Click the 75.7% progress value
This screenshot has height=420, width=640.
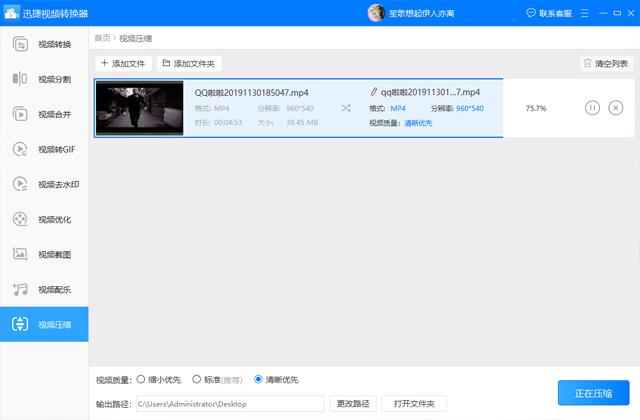pyautogui.click(x=536, y=108)
